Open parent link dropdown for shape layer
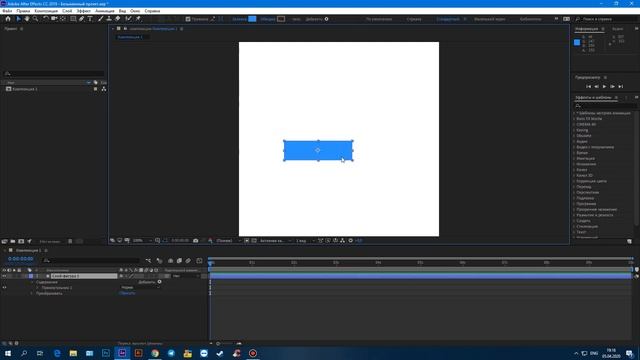640x360 pixels. click(x=186, y=276)
